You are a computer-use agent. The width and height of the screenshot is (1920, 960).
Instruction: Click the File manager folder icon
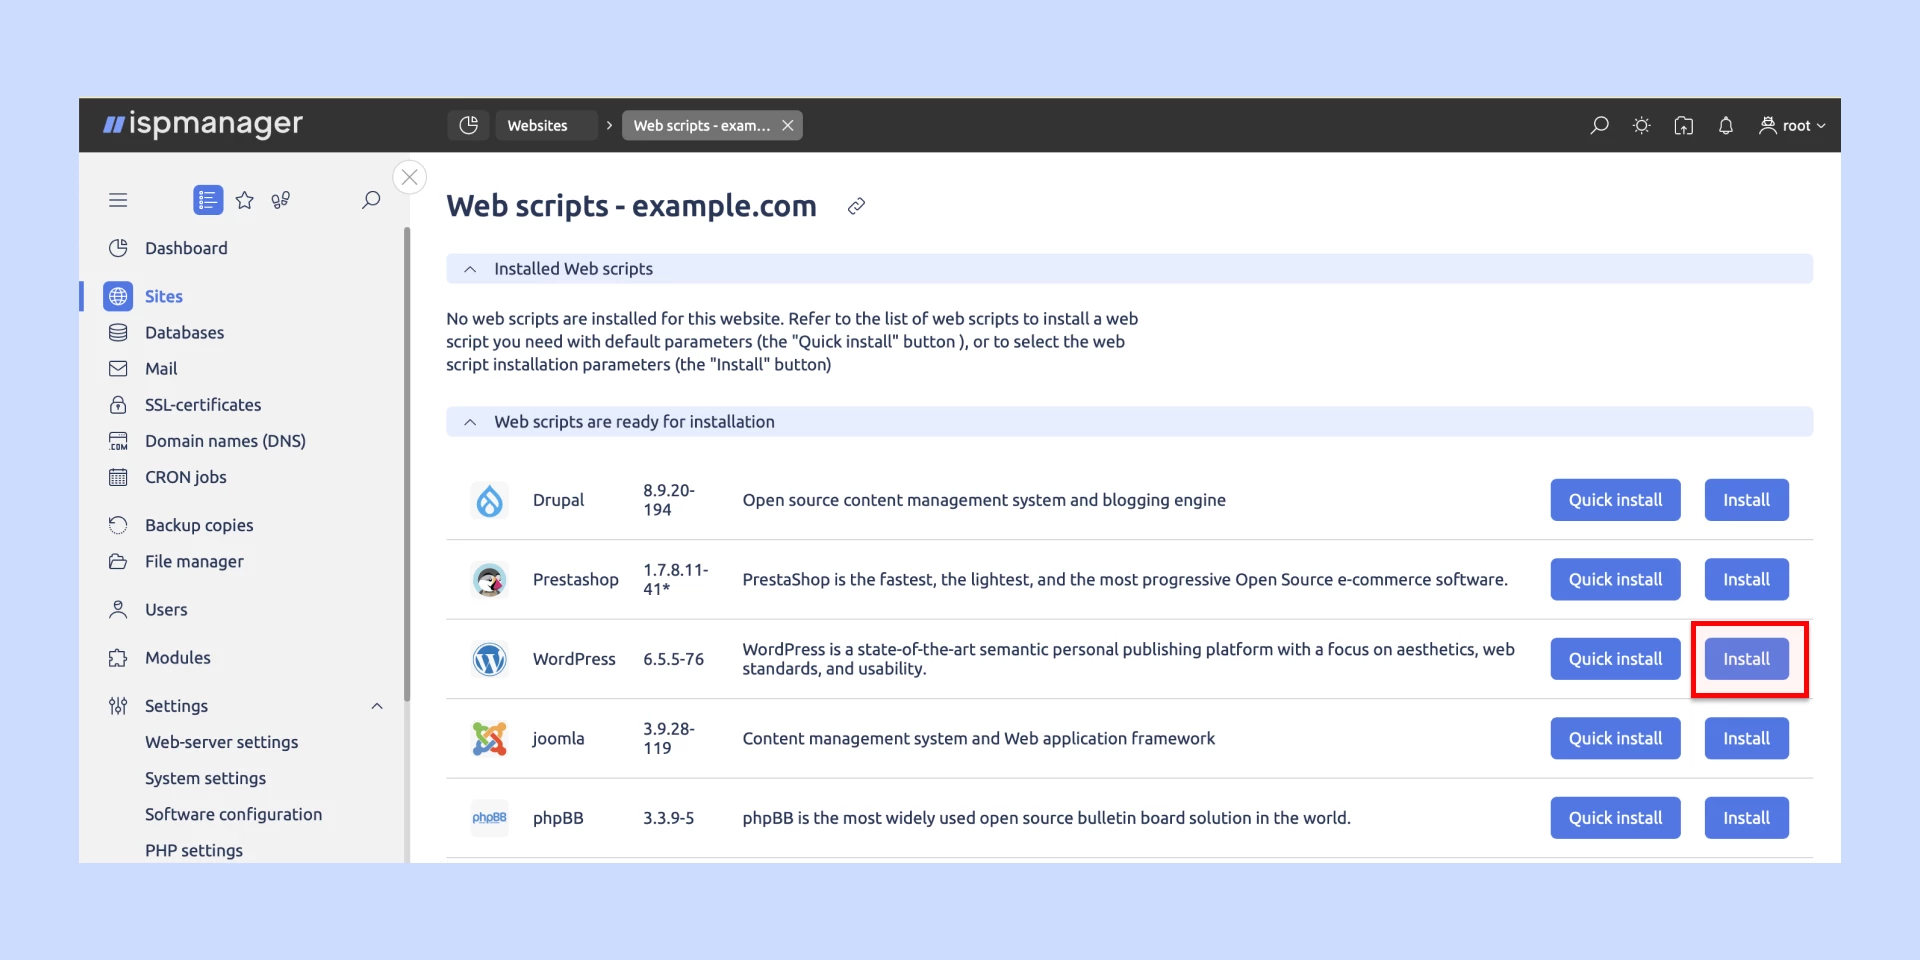click(118, 561)
